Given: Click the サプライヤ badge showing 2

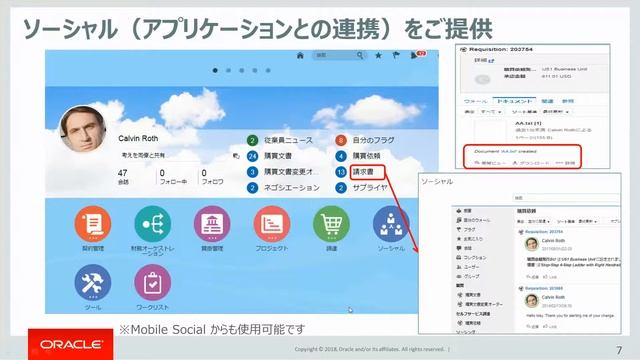Looking at the screenshot, I should click(341, 188).
